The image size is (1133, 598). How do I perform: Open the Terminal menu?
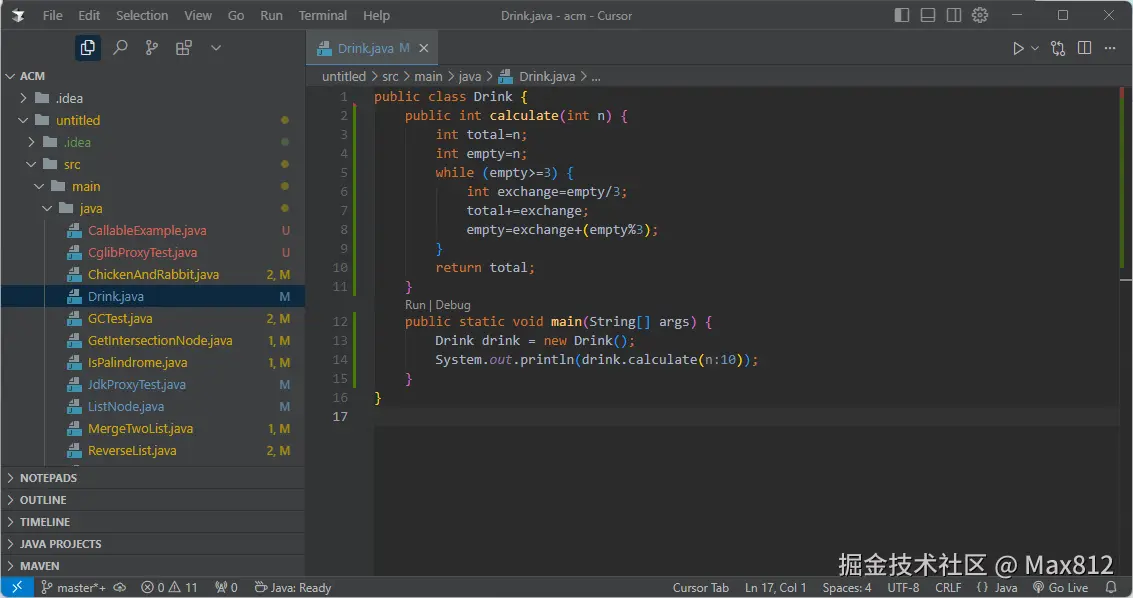[323, 15]
